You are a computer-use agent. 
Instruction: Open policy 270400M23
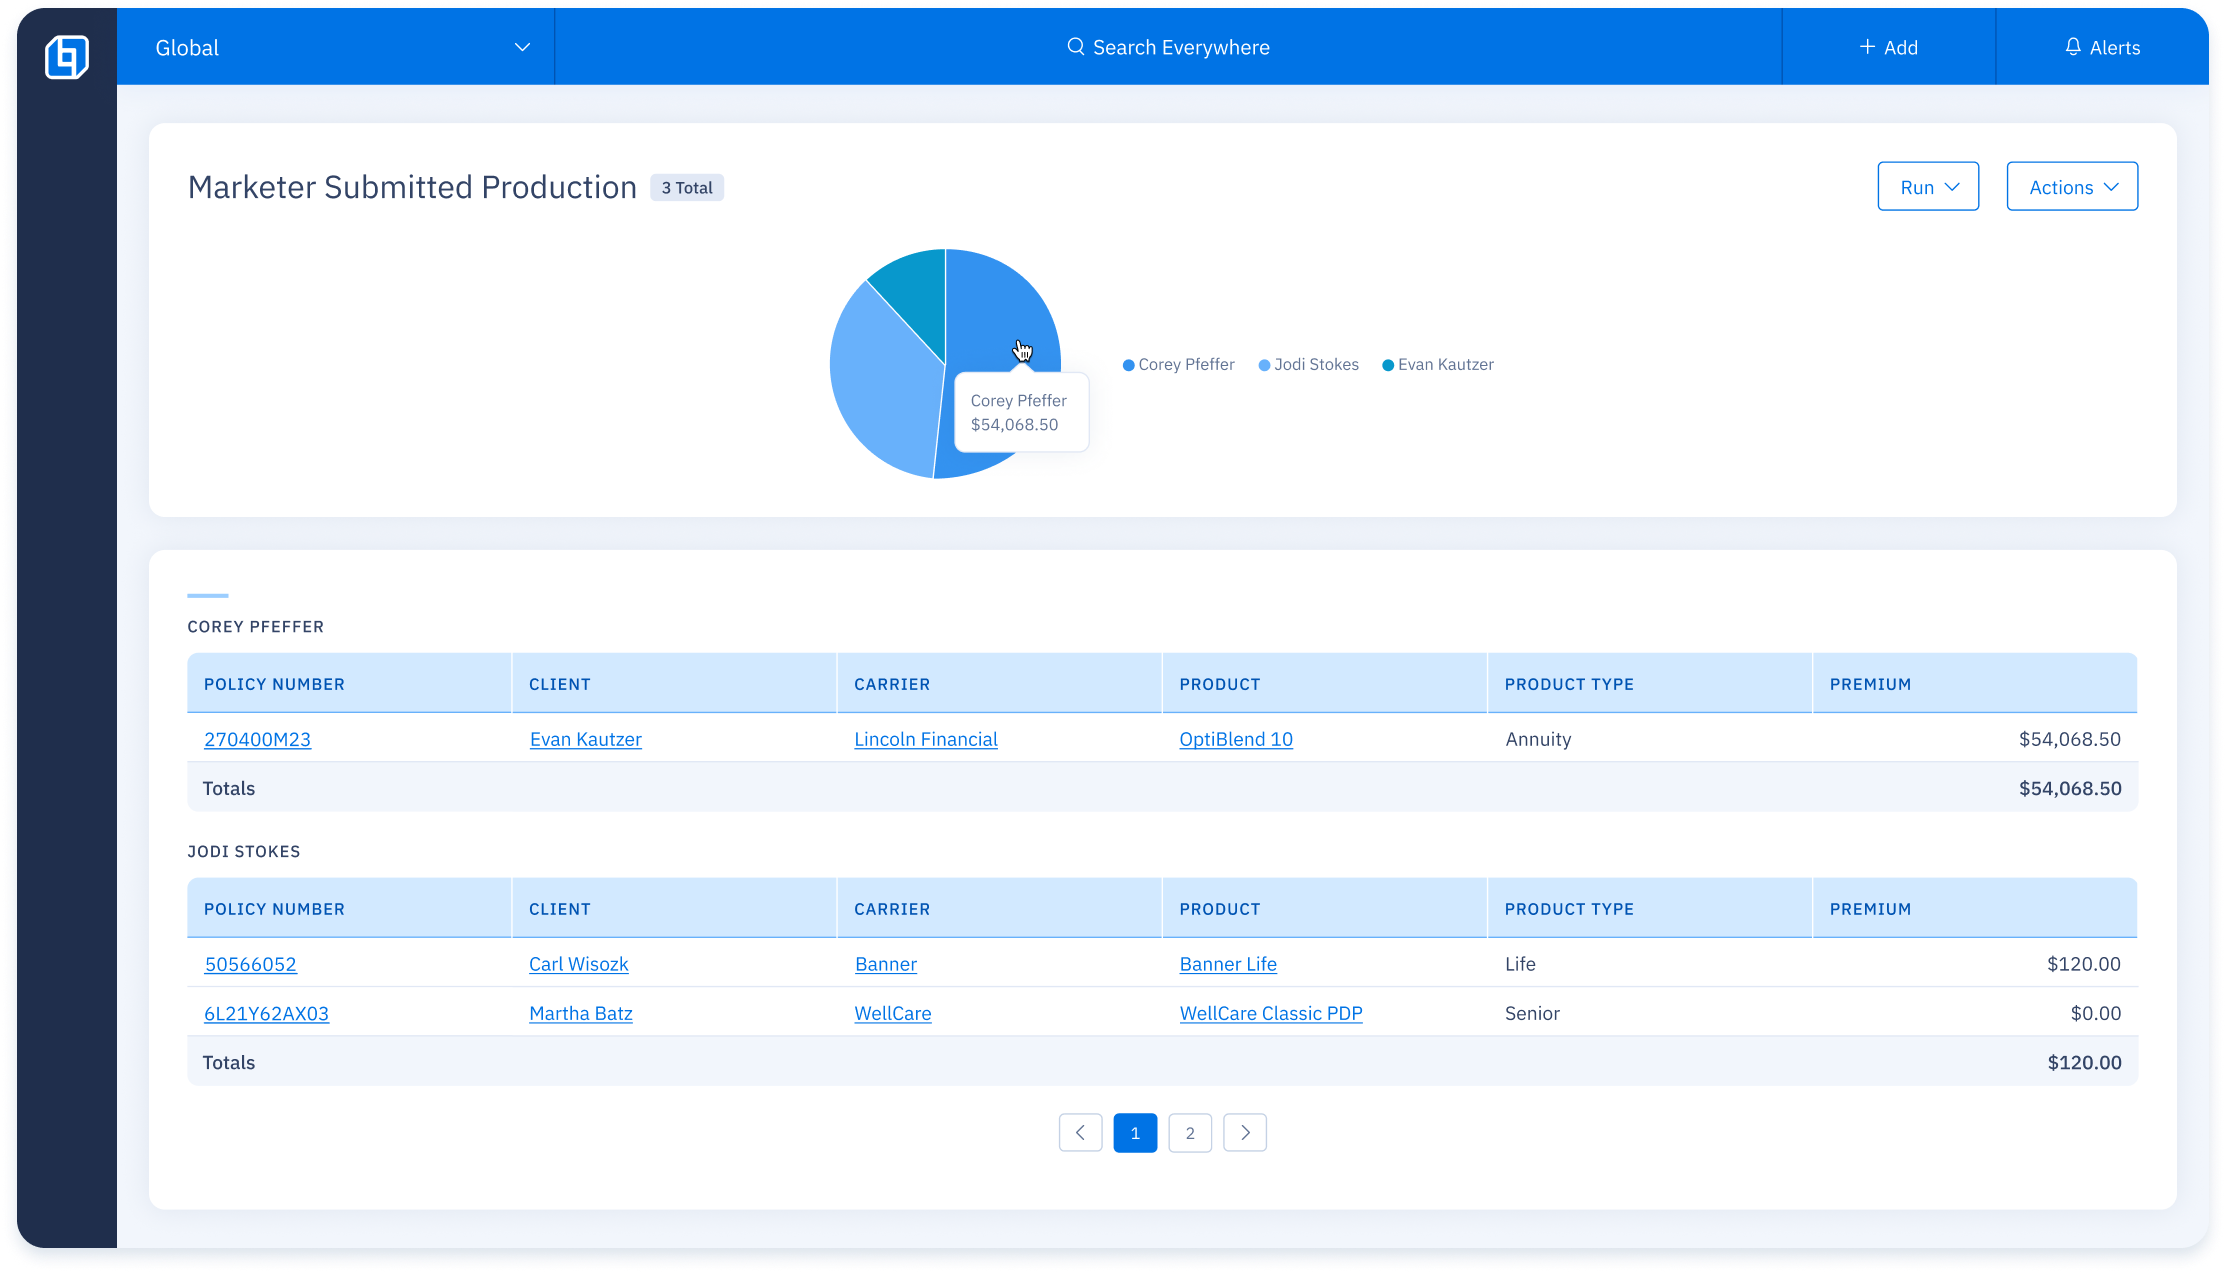point(257,739)
